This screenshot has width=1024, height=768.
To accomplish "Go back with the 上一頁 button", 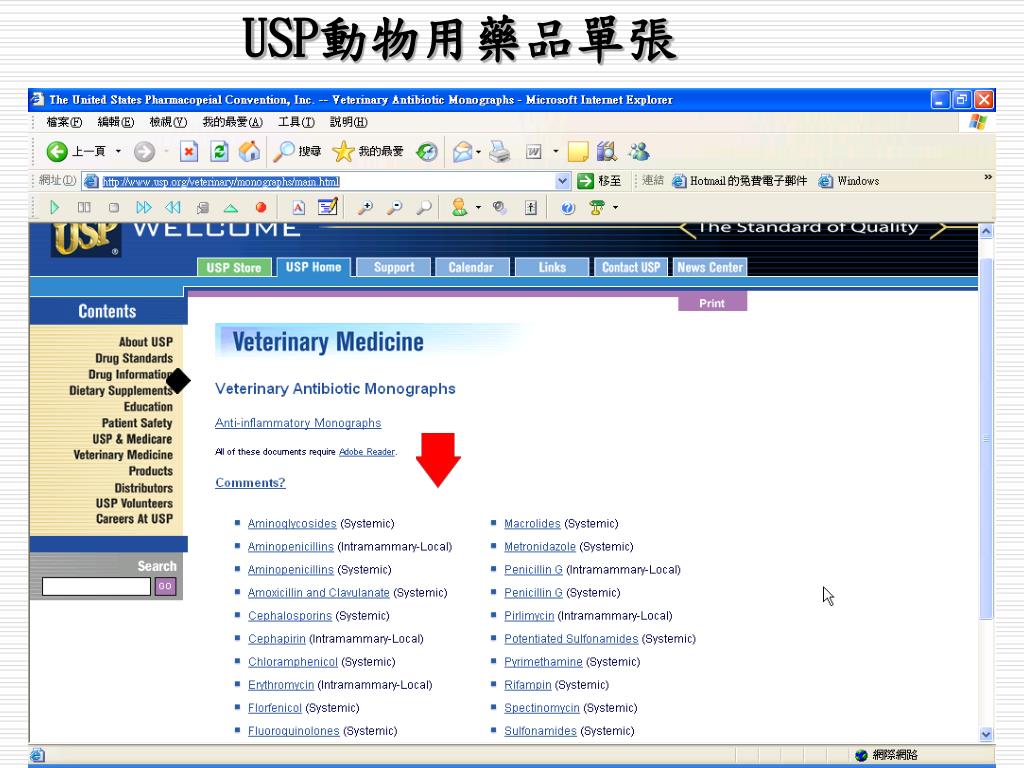I will 75,152.
